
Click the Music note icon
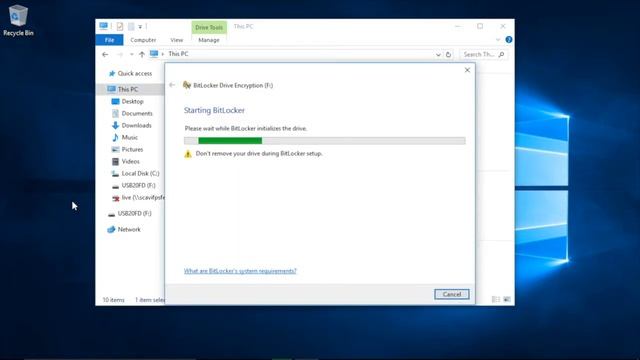pyautogui.click(x=115, y=137)
